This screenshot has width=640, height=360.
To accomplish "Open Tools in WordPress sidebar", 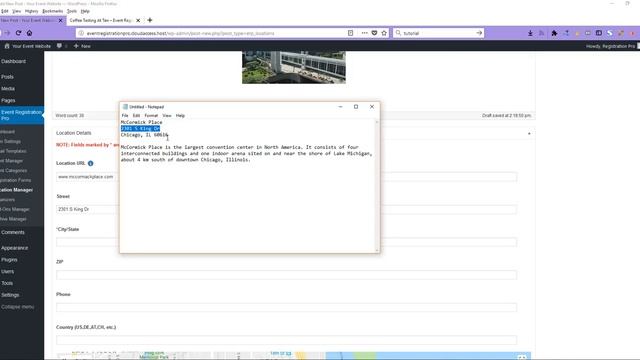I will click(7, 283).
